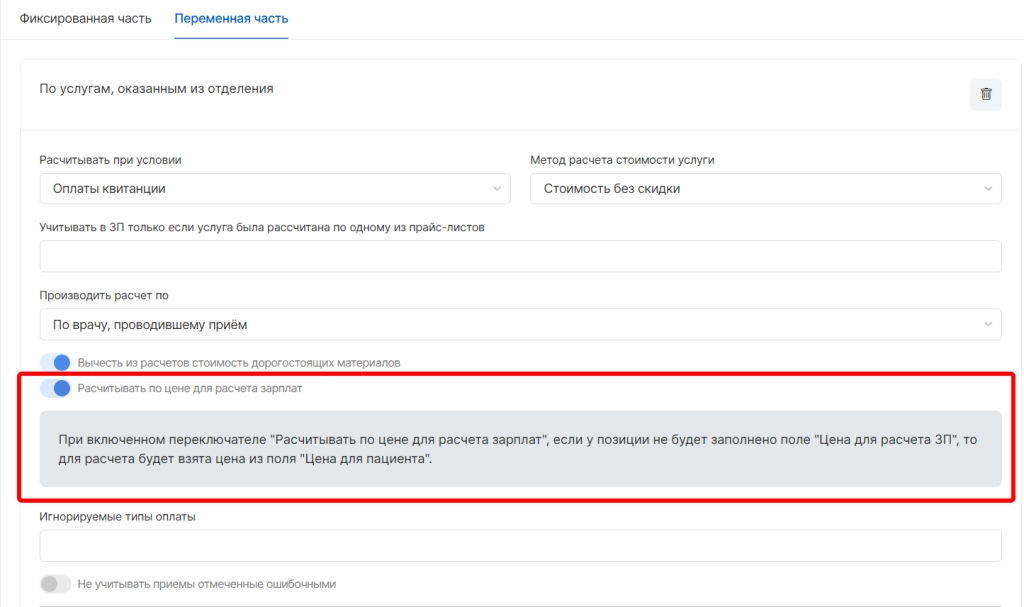Click chevron arrow in "По врачу, проводившему приём" field
Image resolution: width=1024 pixels, height=607 pixels.
(988, 324)
